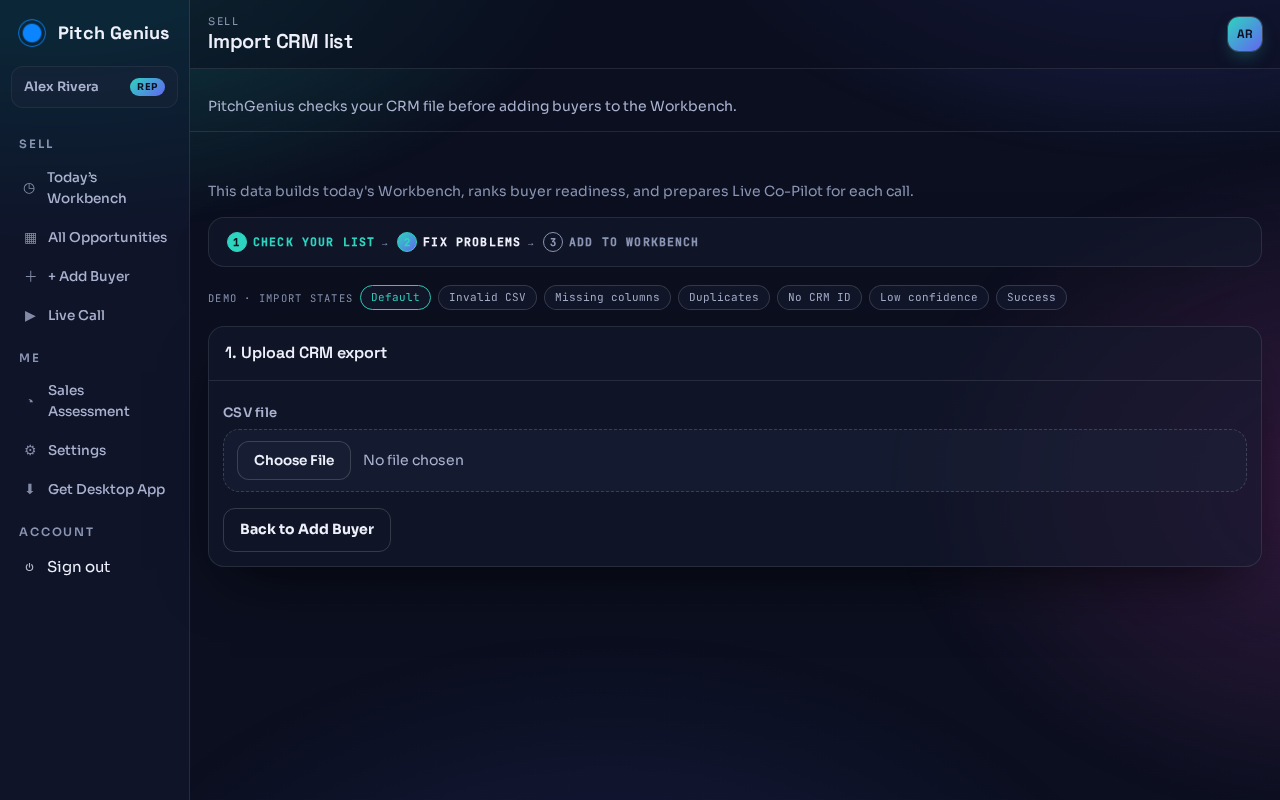Click the Check Your List step label

(314, 242)
